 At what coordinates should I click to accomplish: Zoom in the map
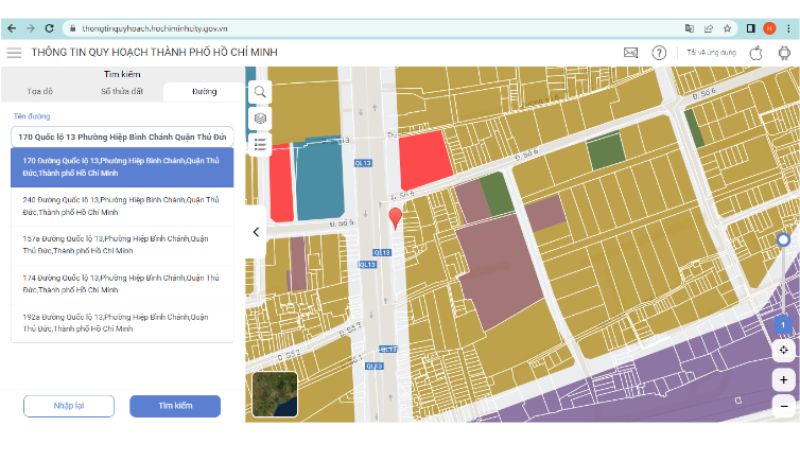pyautogui.click(x=784, y=380)
